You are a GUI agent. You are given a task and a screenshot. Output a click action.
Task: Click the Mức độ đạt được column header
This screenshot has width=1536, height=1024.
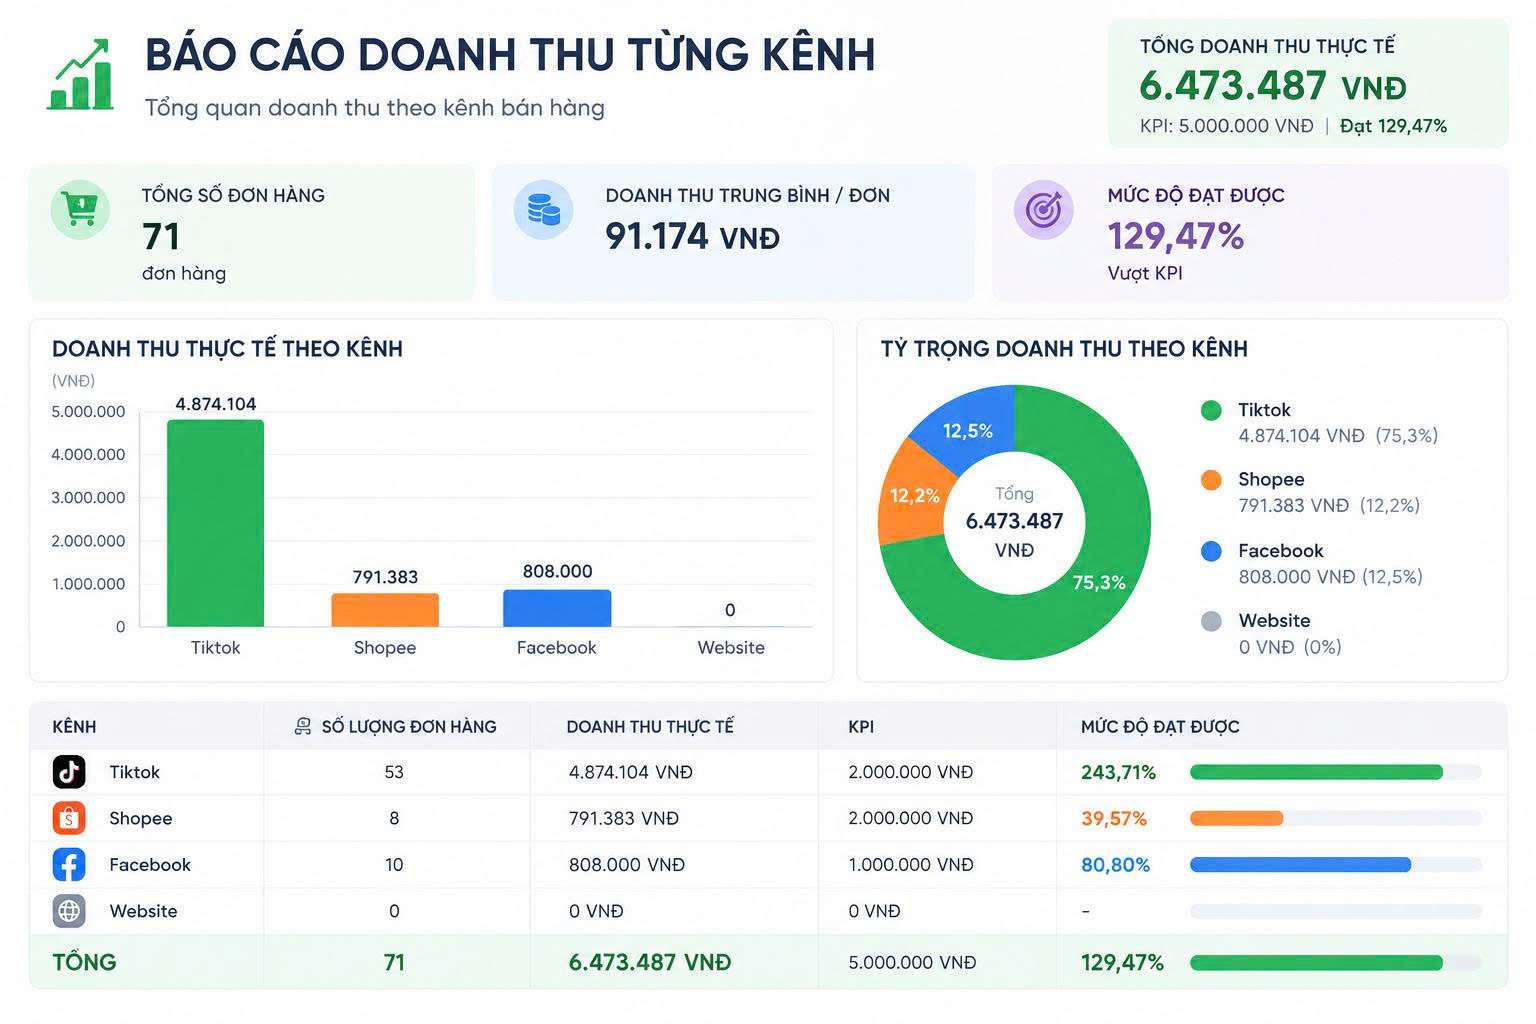[x=1160, y=727]
